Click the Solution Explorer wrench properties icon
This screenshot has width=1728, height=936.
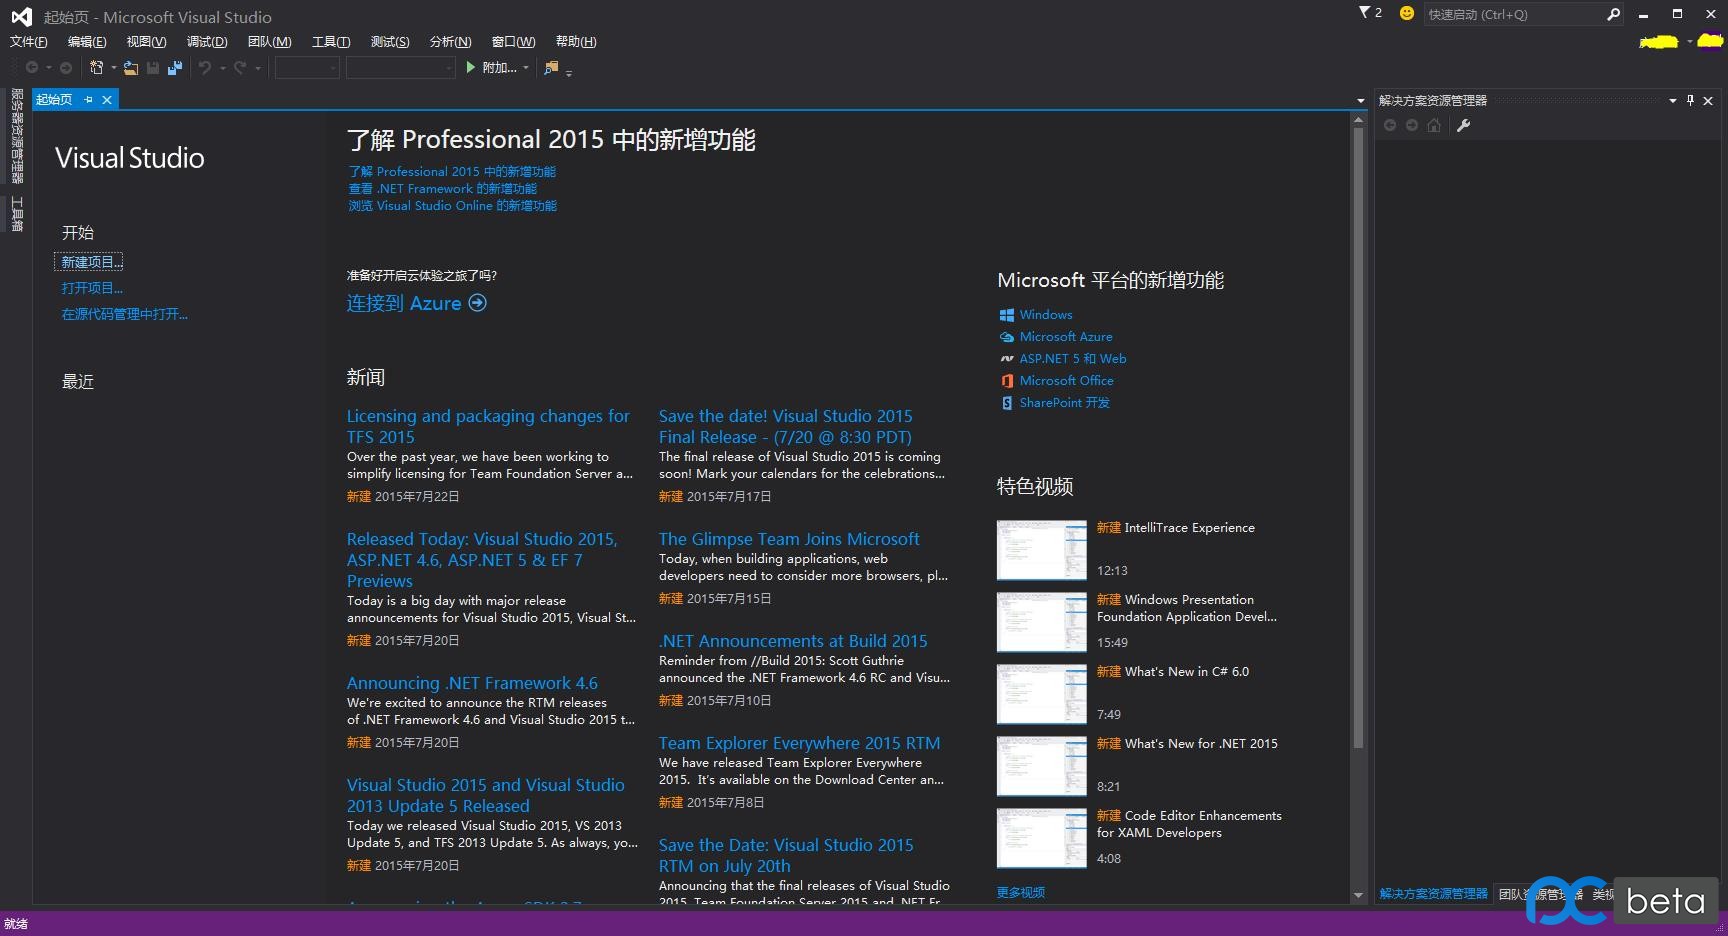(1464, 125)
